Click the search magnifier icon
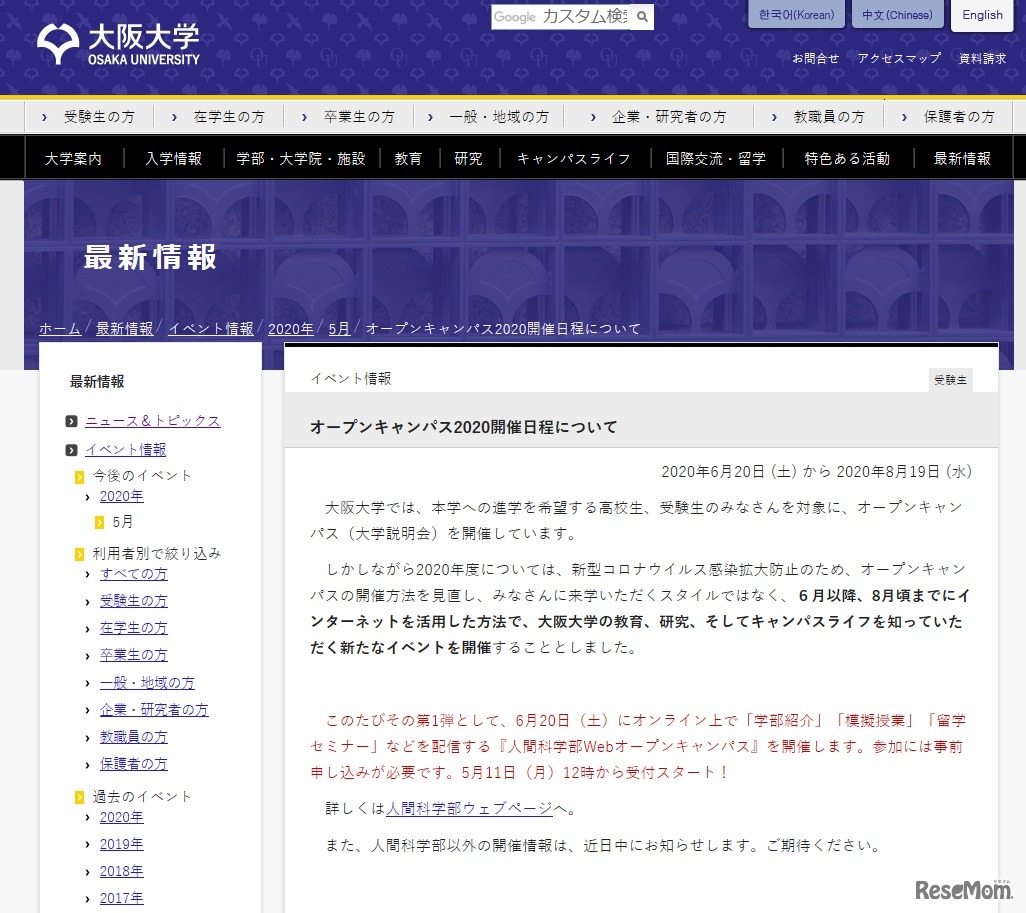1026x913 pixels. pos(643,17)
